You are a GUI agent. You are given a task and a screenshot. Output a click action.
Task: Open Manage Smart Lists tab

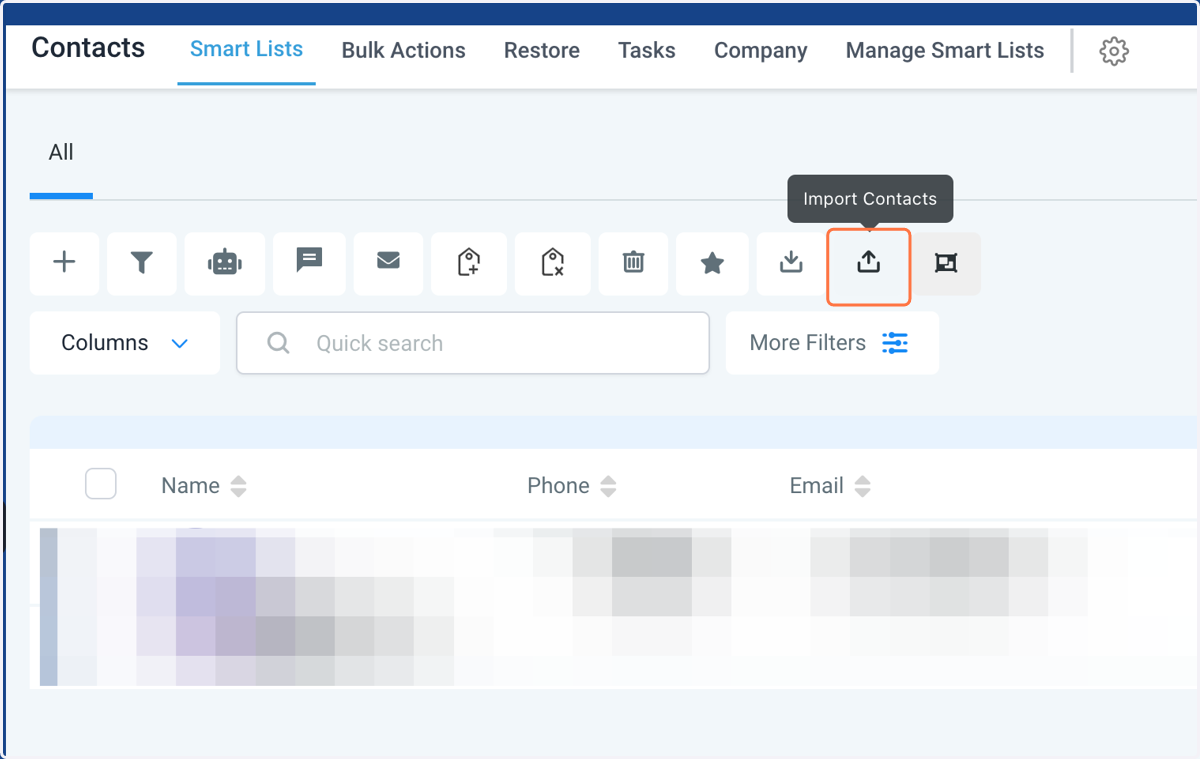click(945, 51)
